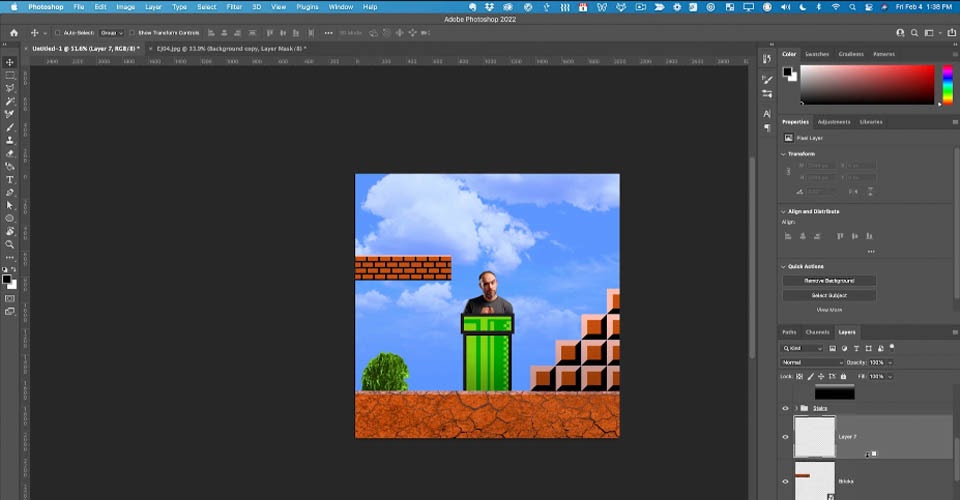Open the Normal blend mode dropdown
The width and height of the screenshot is (960, 500).
(x=812, y=362)
